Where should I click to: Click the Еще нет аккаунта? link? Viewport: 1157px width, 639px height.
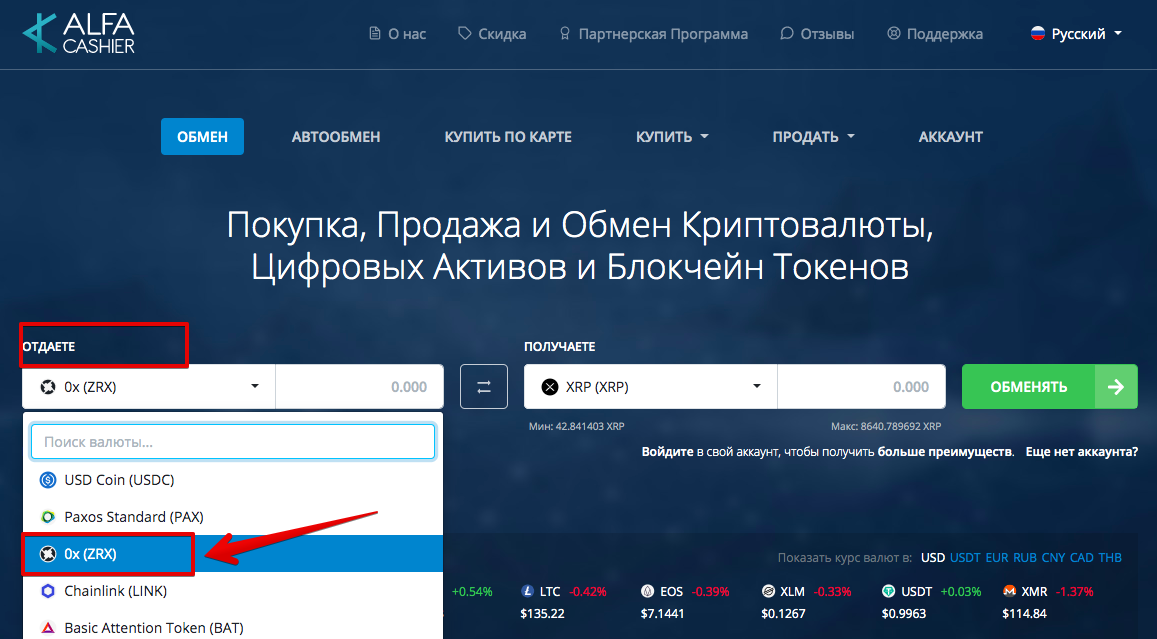tap(1082, 452)
